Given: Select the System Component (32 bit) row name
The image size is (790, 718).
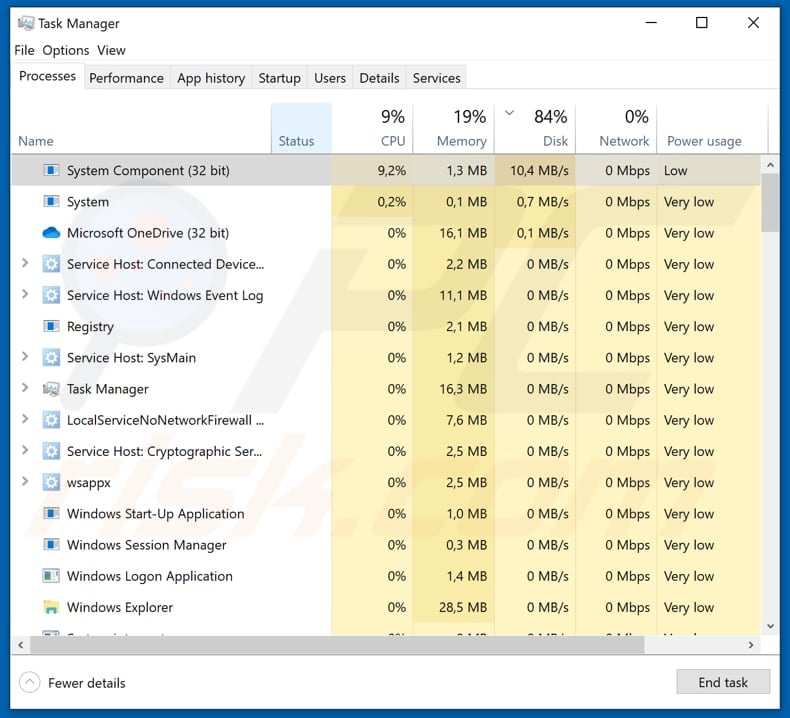Looking at the screenshot, I should pyautogui.click(x=148, y=171).
